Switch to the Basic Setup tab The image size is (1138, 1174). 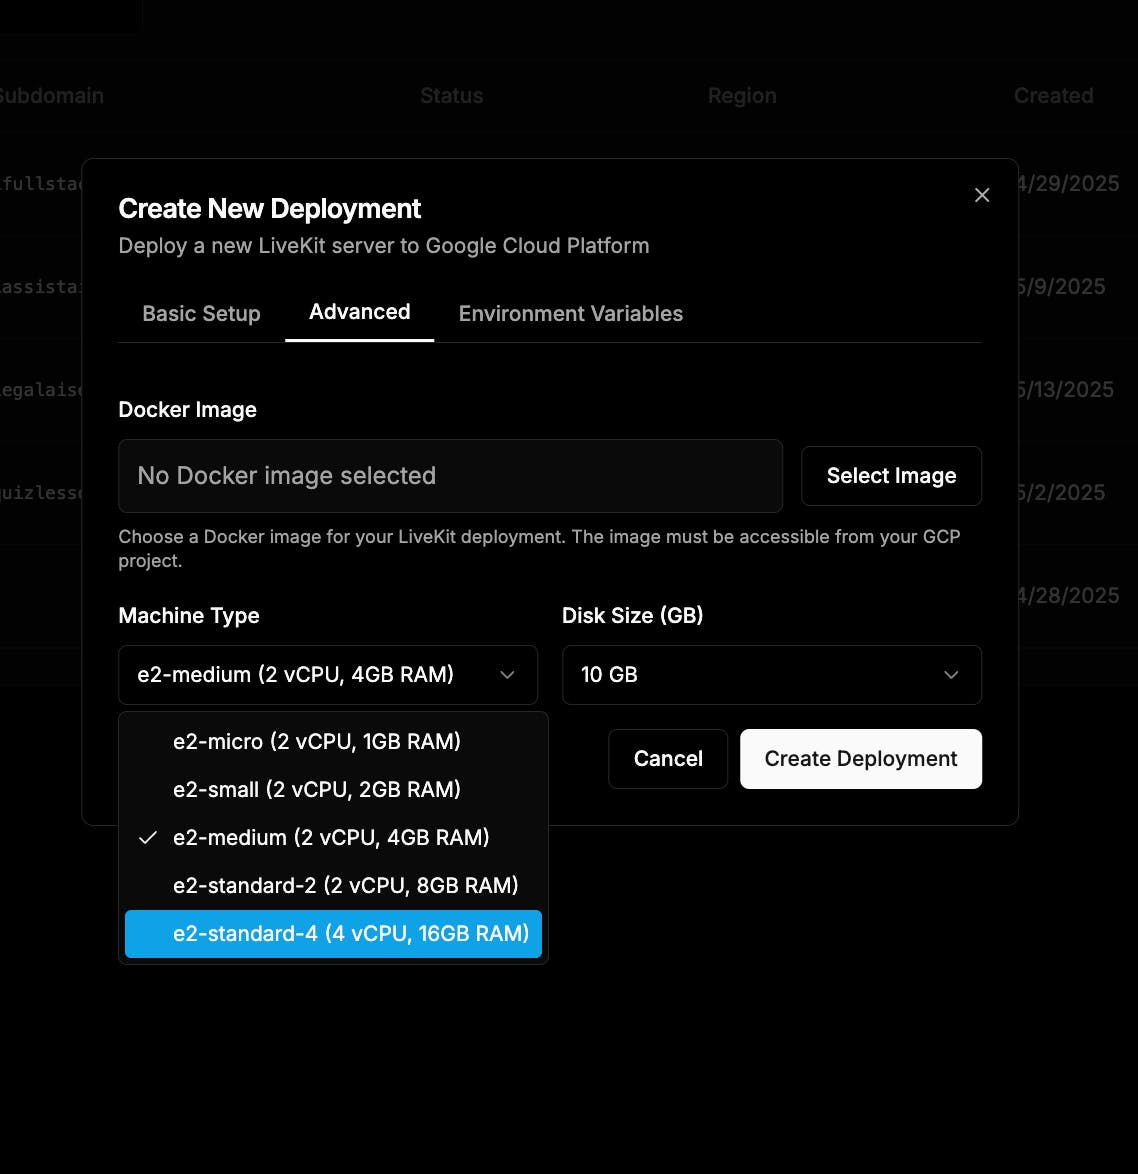(x=201, y=313)
